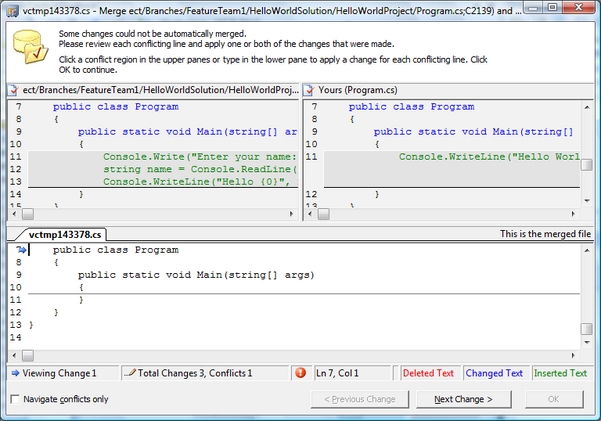Image resolution: width=601 pixels, height=421 pixels.
Task: Click the file icon beside Yours (Program.cs)
Action: click(309, 90)
